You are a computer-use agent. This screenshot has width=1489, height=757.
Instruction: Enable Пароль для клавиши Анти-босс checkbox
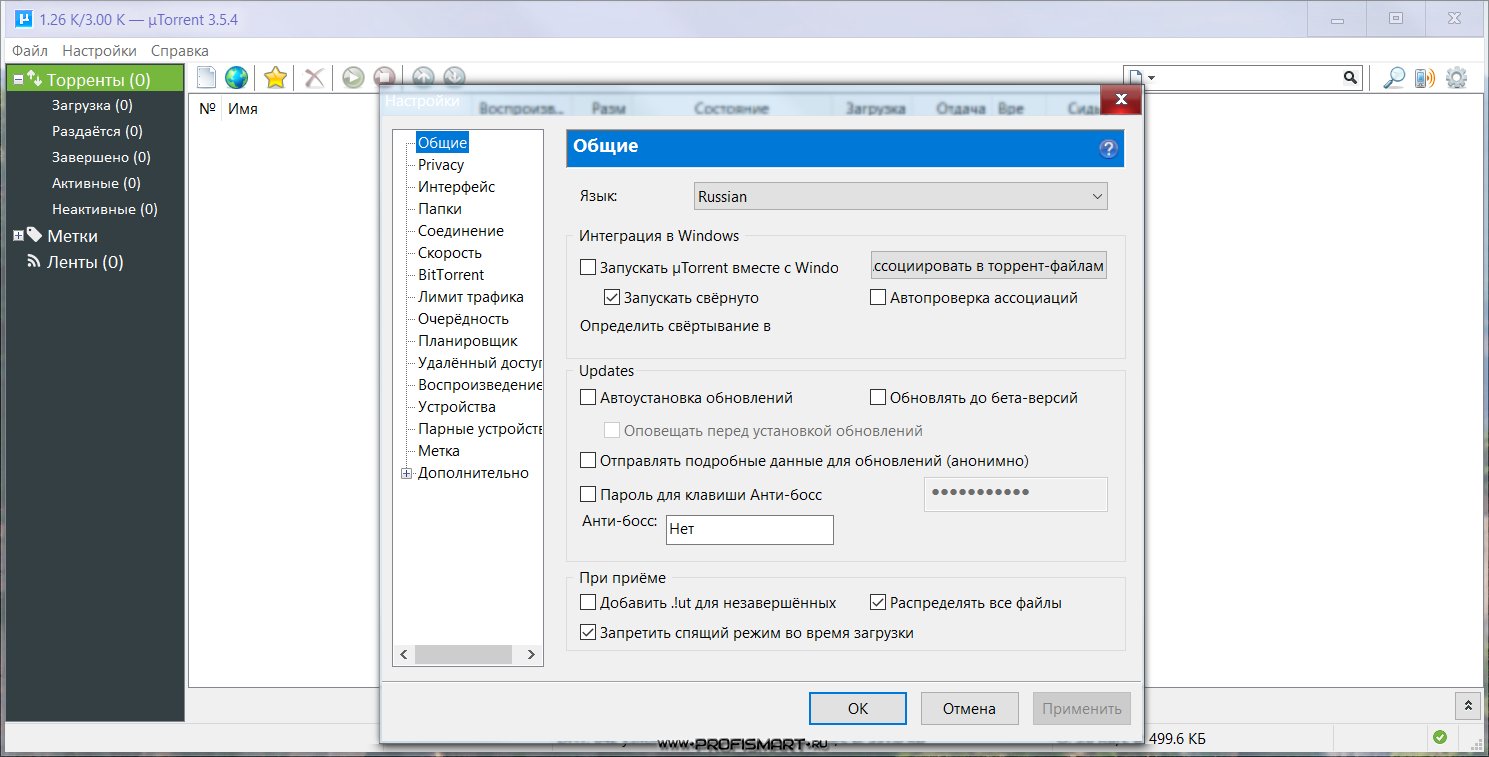coord(588,494)
